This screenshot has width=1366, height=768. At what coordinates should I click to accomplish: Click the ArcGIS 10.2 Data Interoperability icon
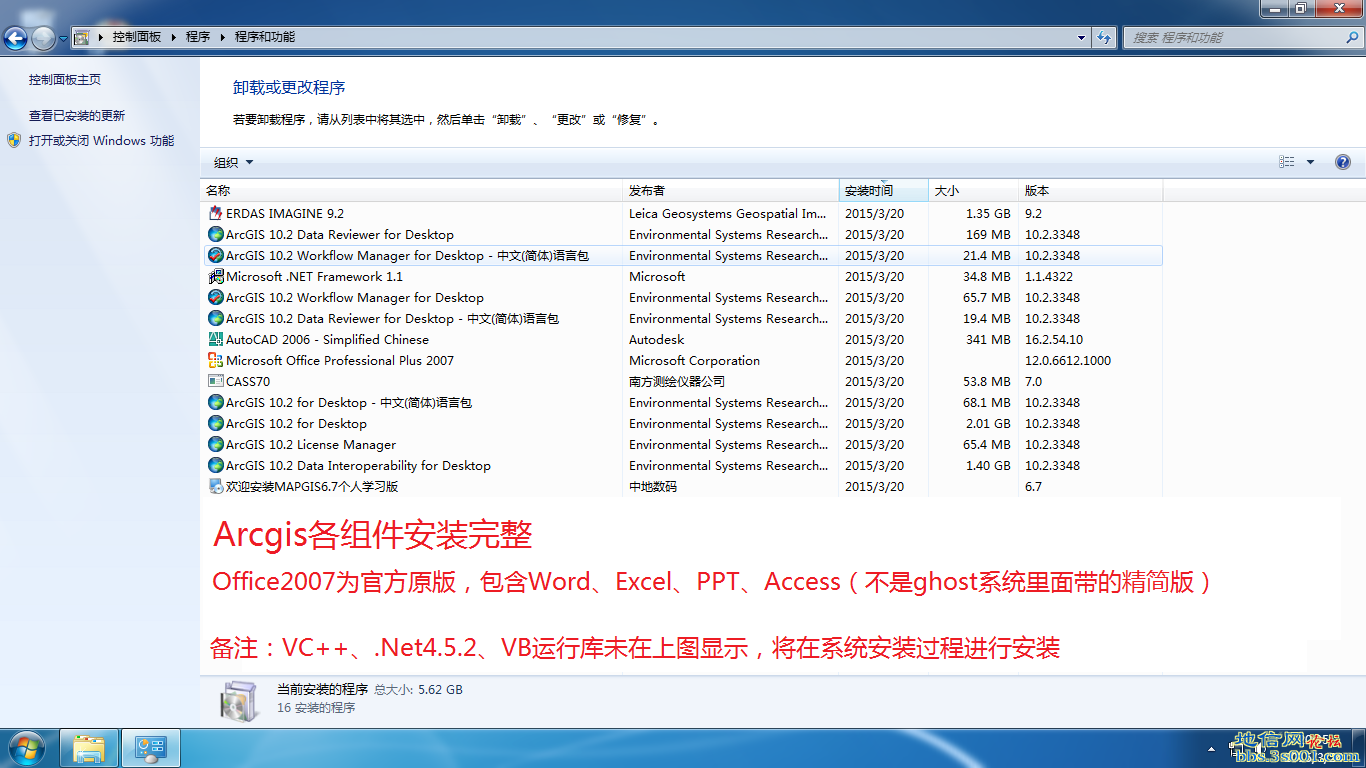pyautogui.click(x=215, y=465)
